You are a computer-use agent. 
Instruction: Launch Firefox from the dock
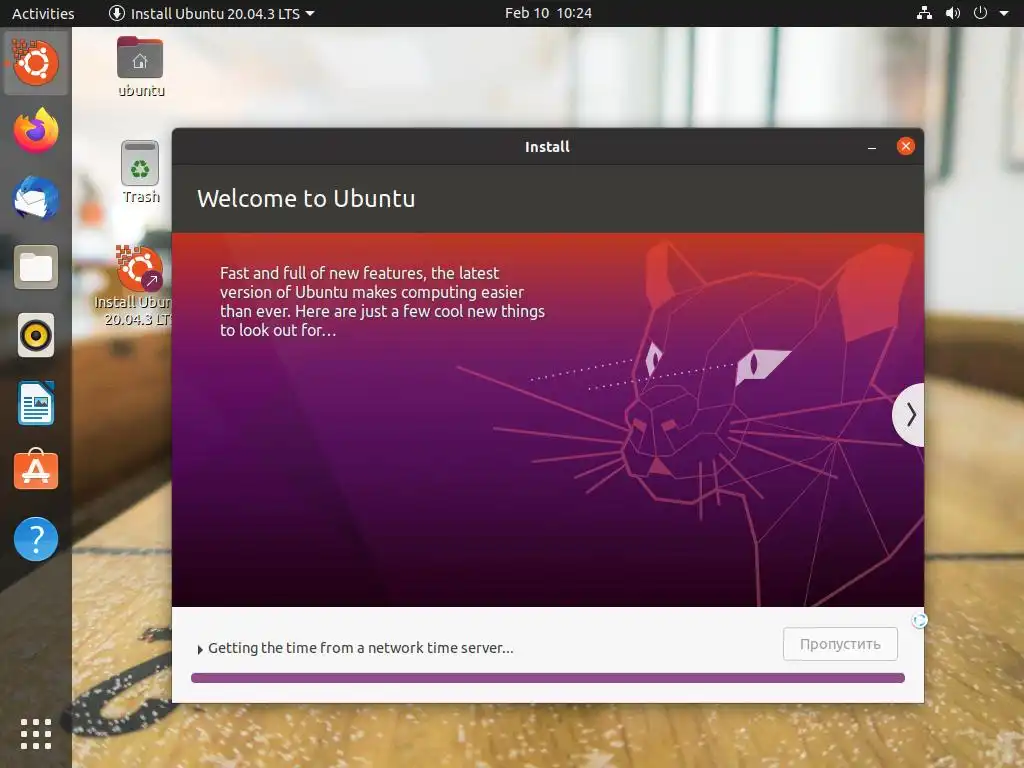[36, 131]
